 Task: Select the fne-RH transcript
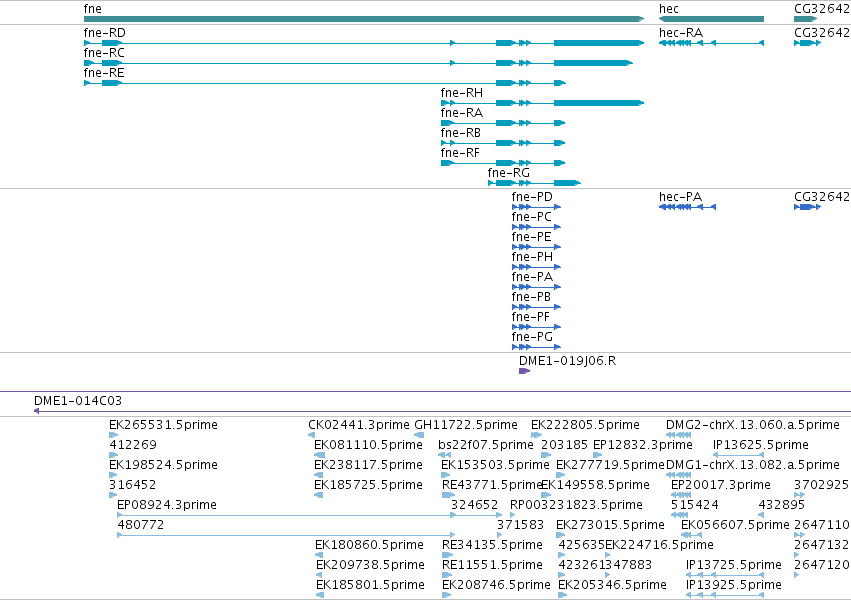542,103
